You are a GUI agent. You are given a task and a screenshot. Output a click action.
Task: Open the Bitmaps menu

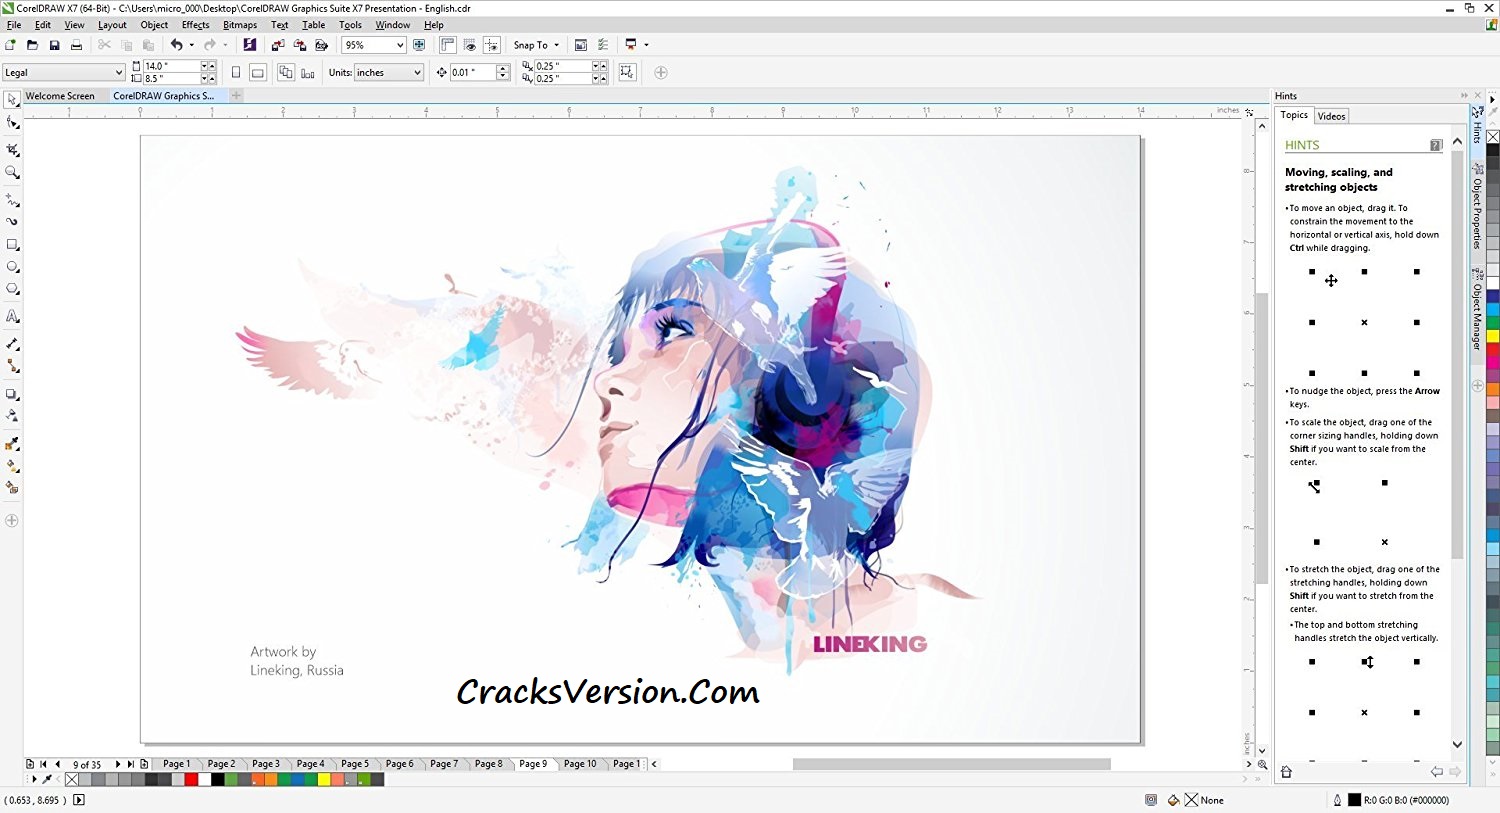coord(240,25)
